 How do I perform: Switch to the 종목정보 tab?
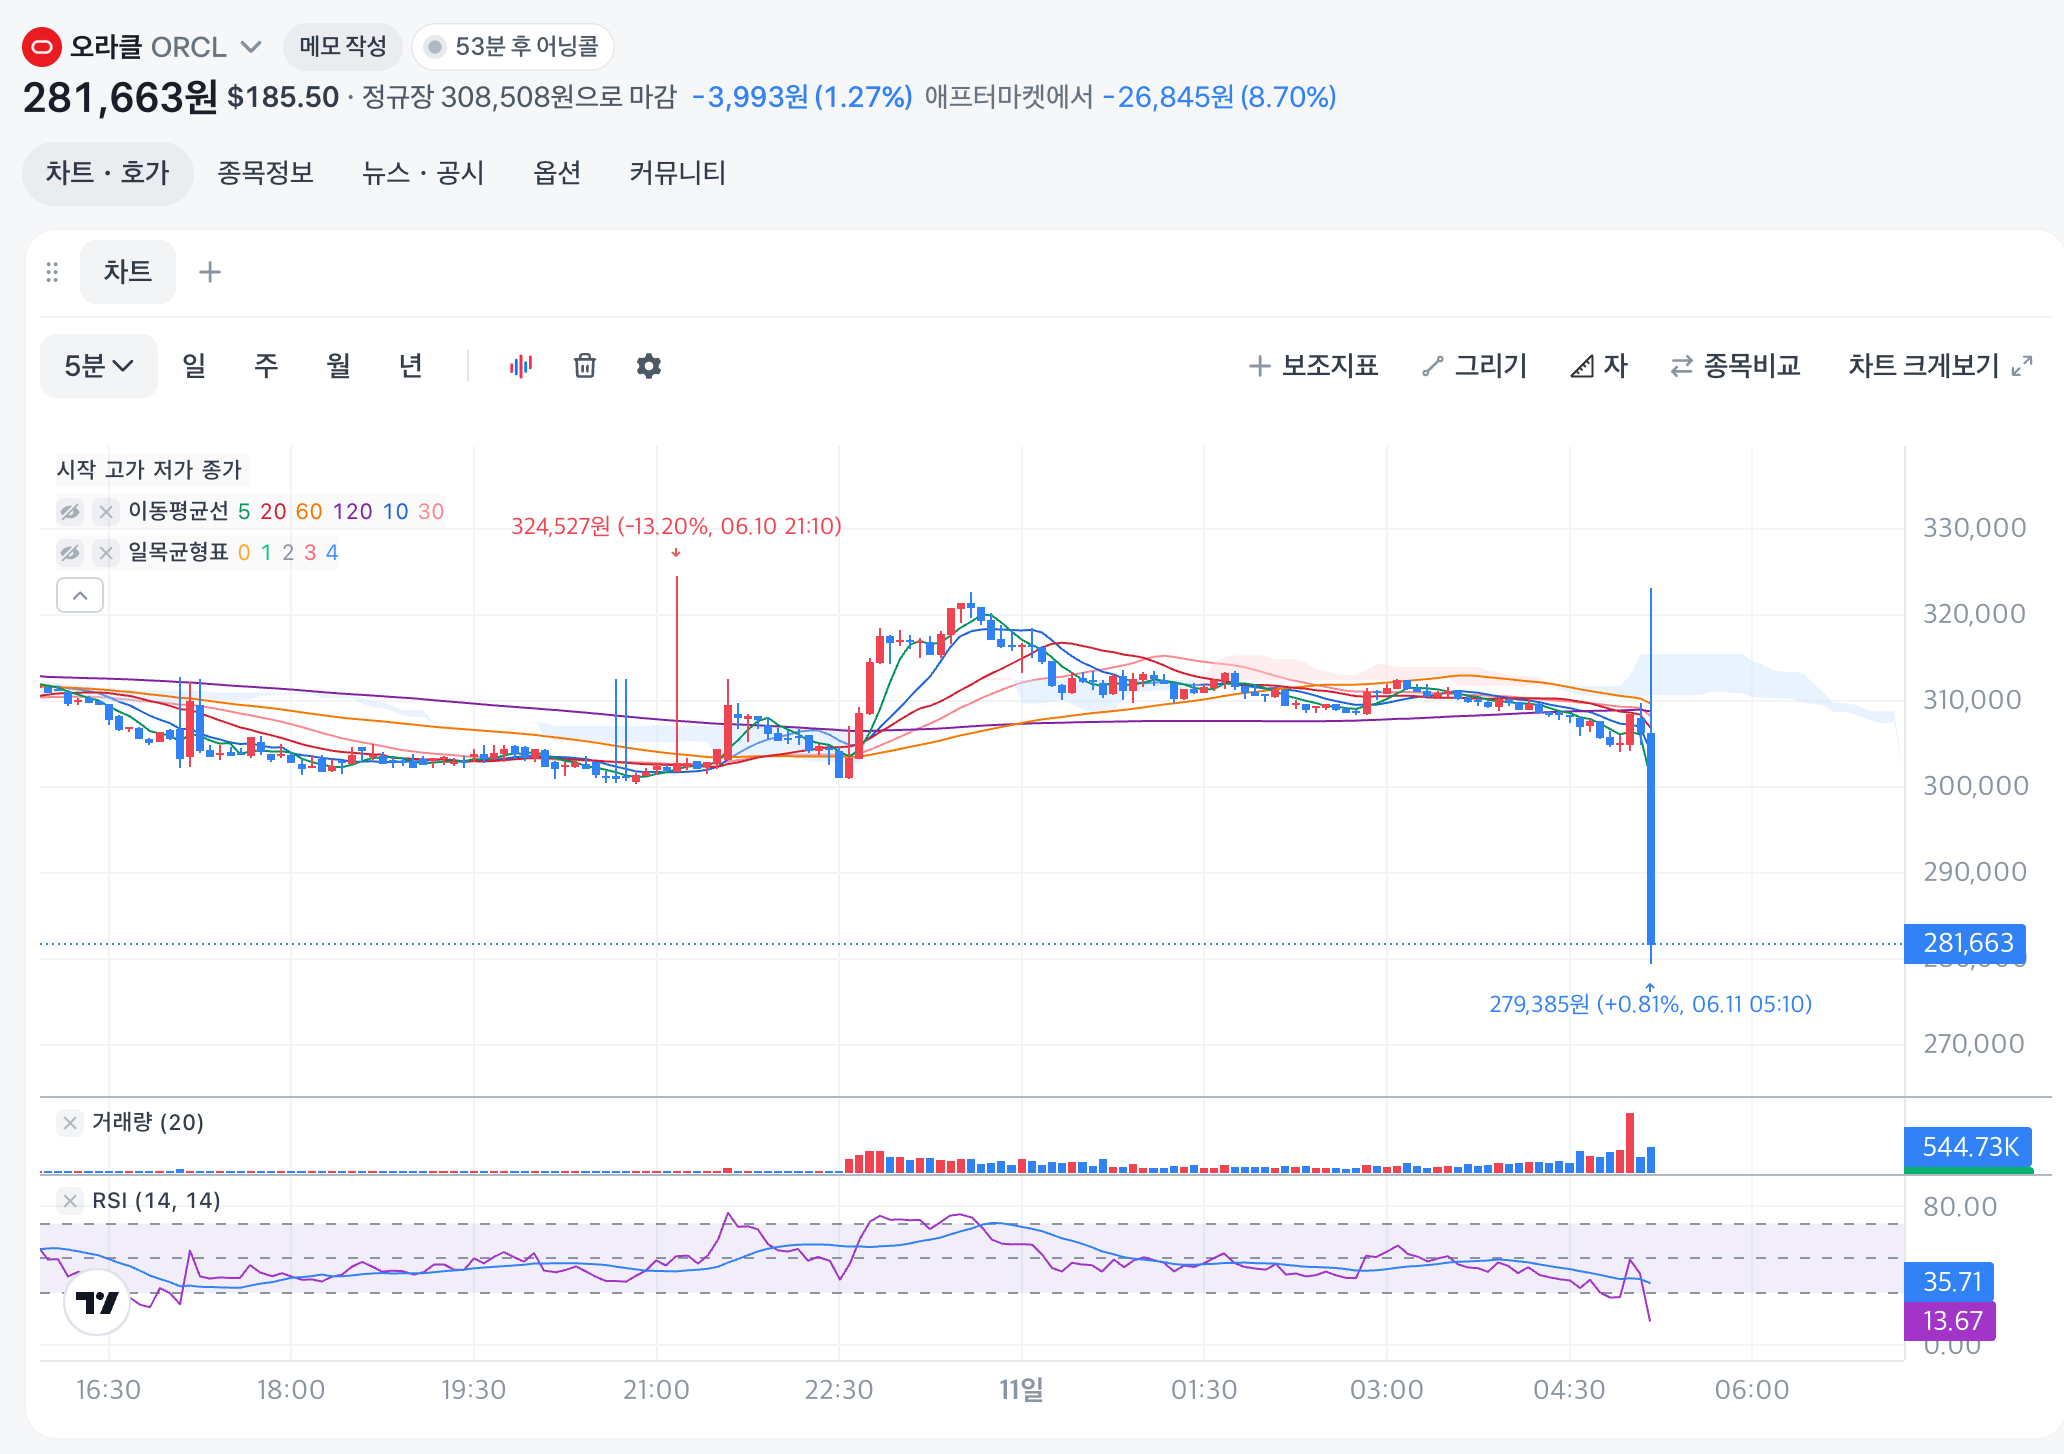(266, 173)
